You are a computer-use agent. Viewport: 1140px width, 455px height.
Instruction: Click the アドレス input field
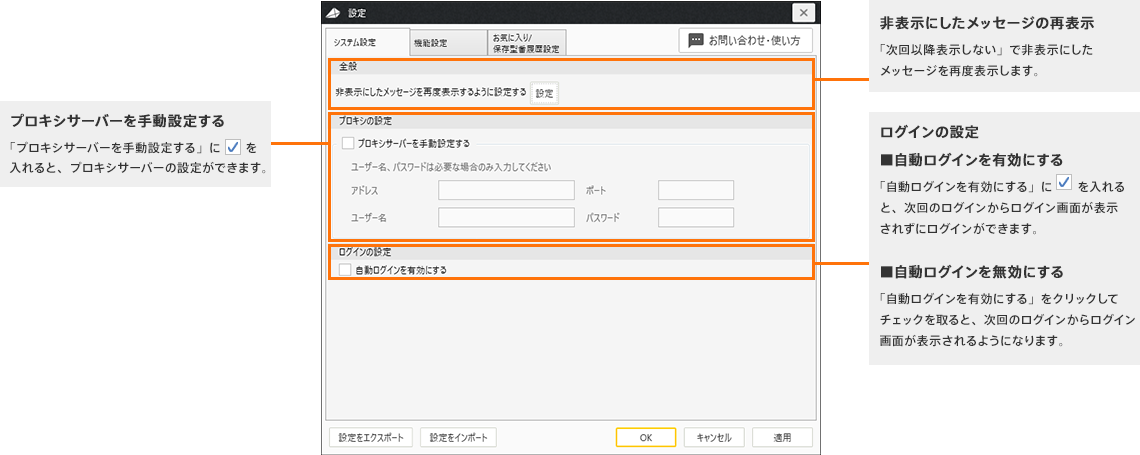point(506,190)
